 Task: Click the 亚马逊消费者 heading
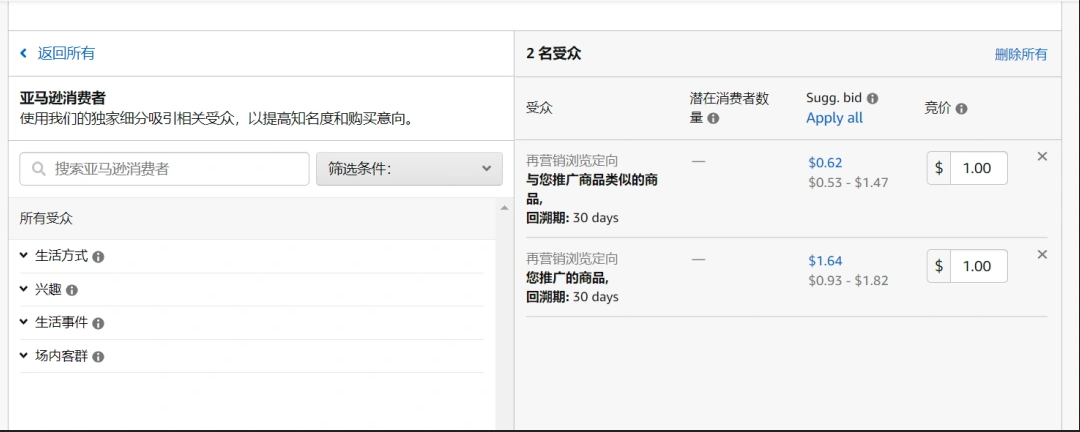pos(62,99)
